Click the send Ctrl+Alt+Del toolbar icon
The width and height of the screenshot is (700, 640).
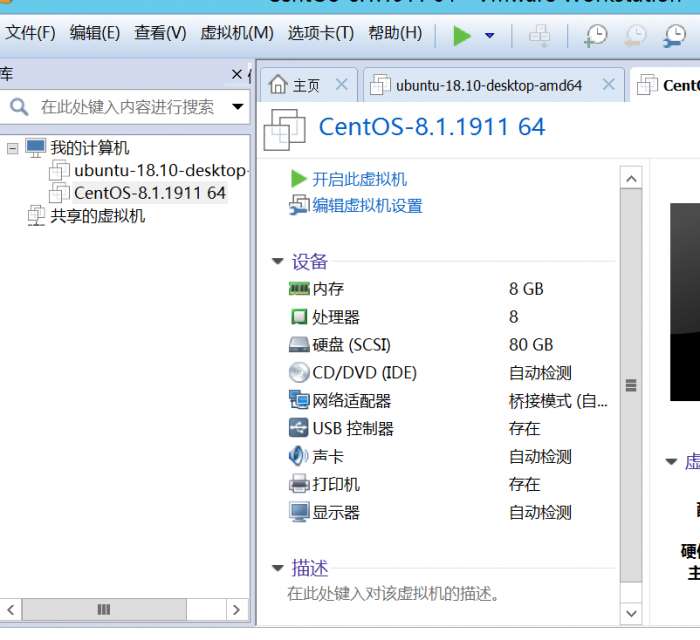(x=539, y=35)
